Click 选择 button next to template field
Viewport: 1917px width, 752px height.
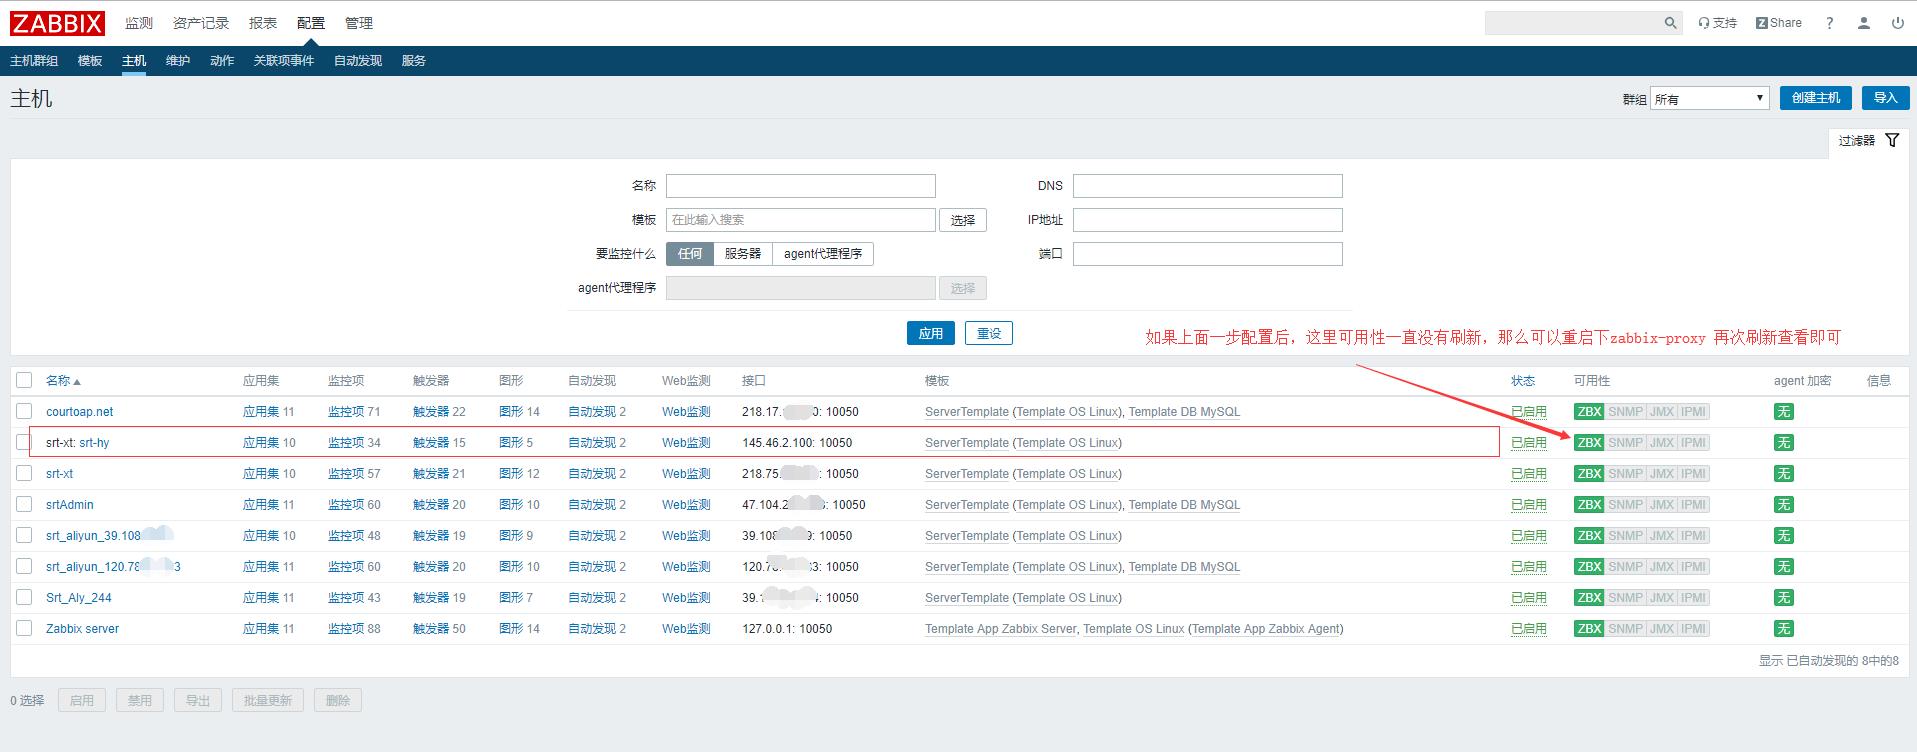coord(963,220)
